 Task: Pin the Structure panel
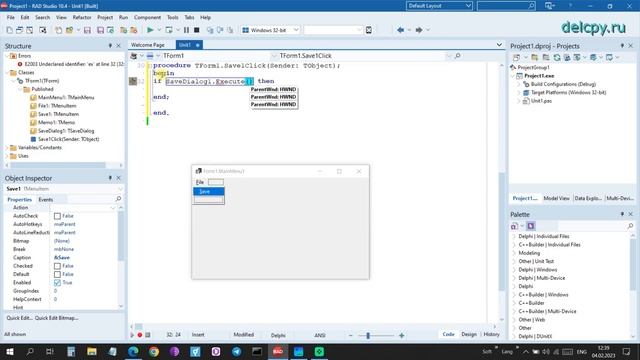click(x=110, y=46)
